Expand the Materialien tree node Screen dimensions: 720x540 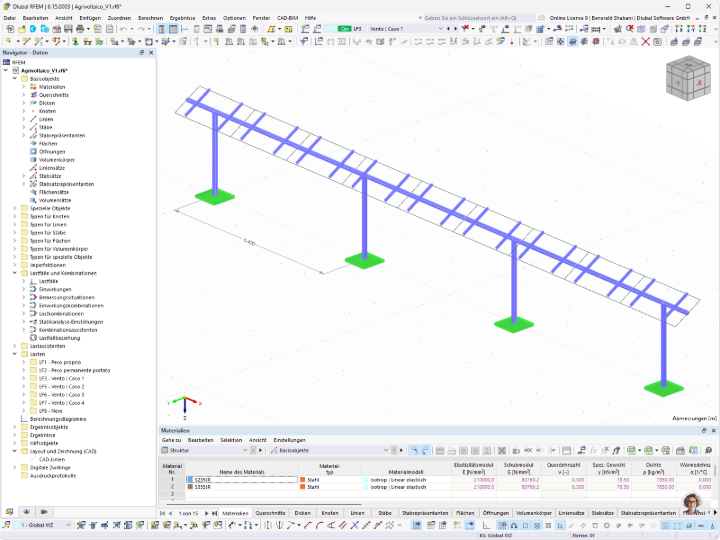coord(24,87)
